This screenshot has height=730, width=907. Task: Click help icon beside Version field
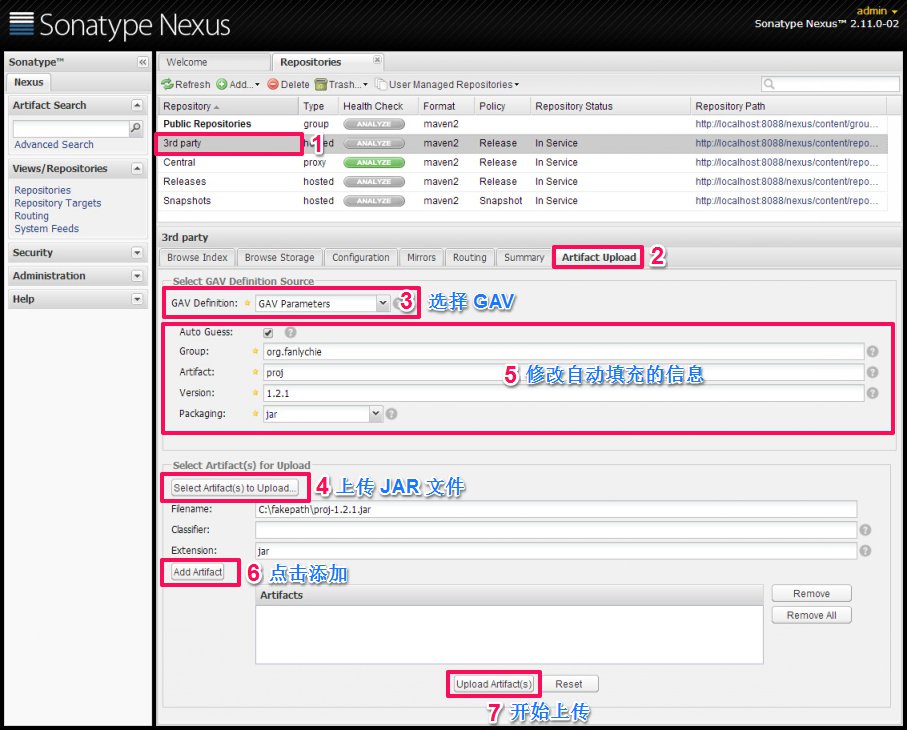(x=872, y=393)
